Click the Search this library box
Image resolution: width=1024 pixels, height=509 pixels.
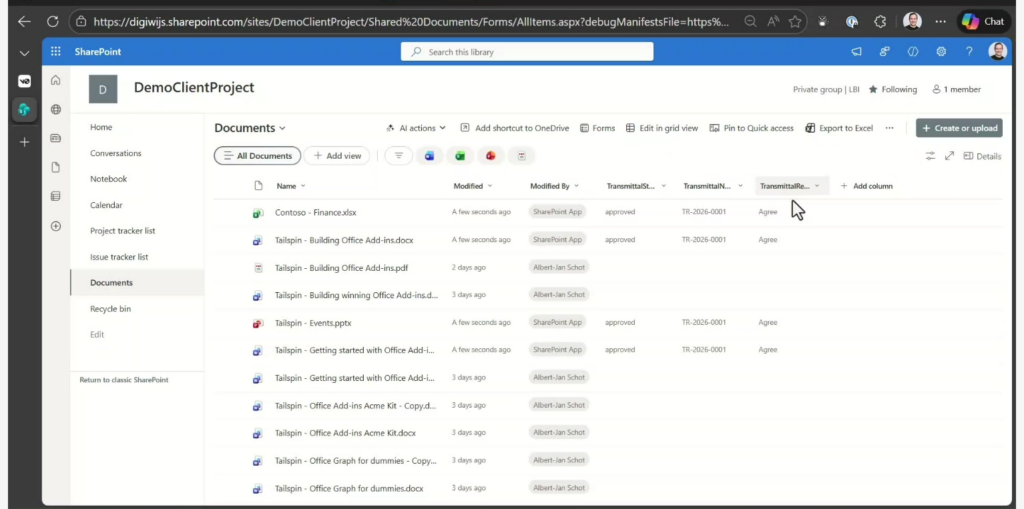pos(527,52)
